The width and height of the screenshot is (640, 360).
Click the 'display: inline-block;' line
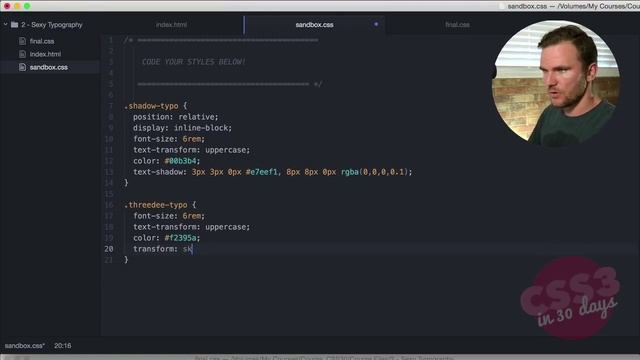(x=182, y=128)
